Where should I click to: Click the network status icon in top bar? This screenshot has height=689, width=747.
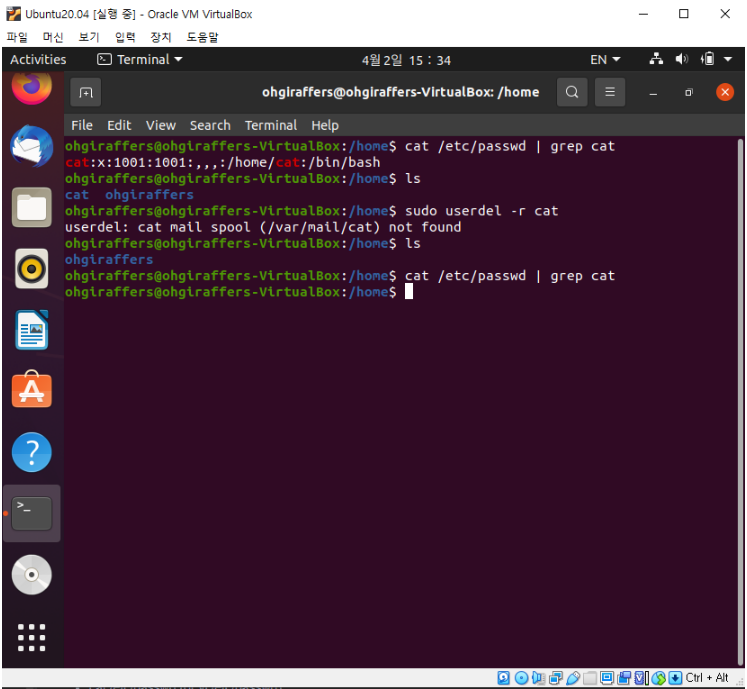pos(656,59)
